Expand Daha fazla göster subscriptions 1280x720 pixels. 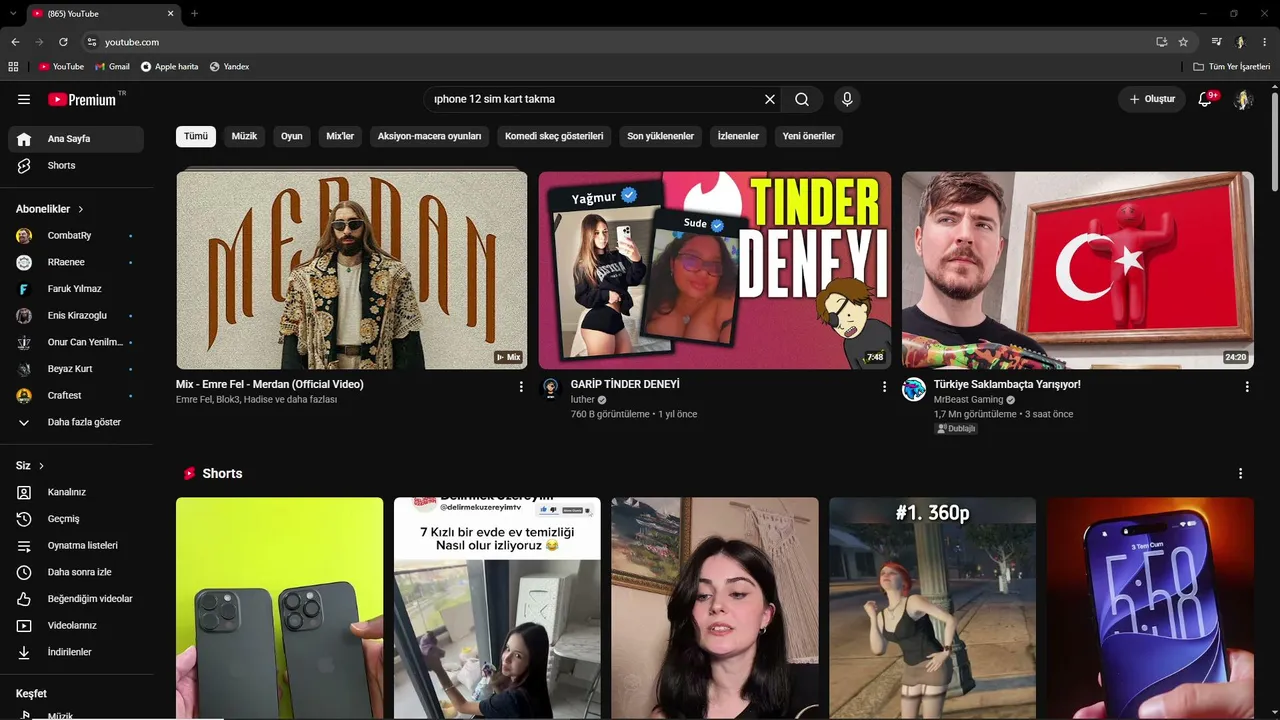pyautogui.click(x=76, y=422)
